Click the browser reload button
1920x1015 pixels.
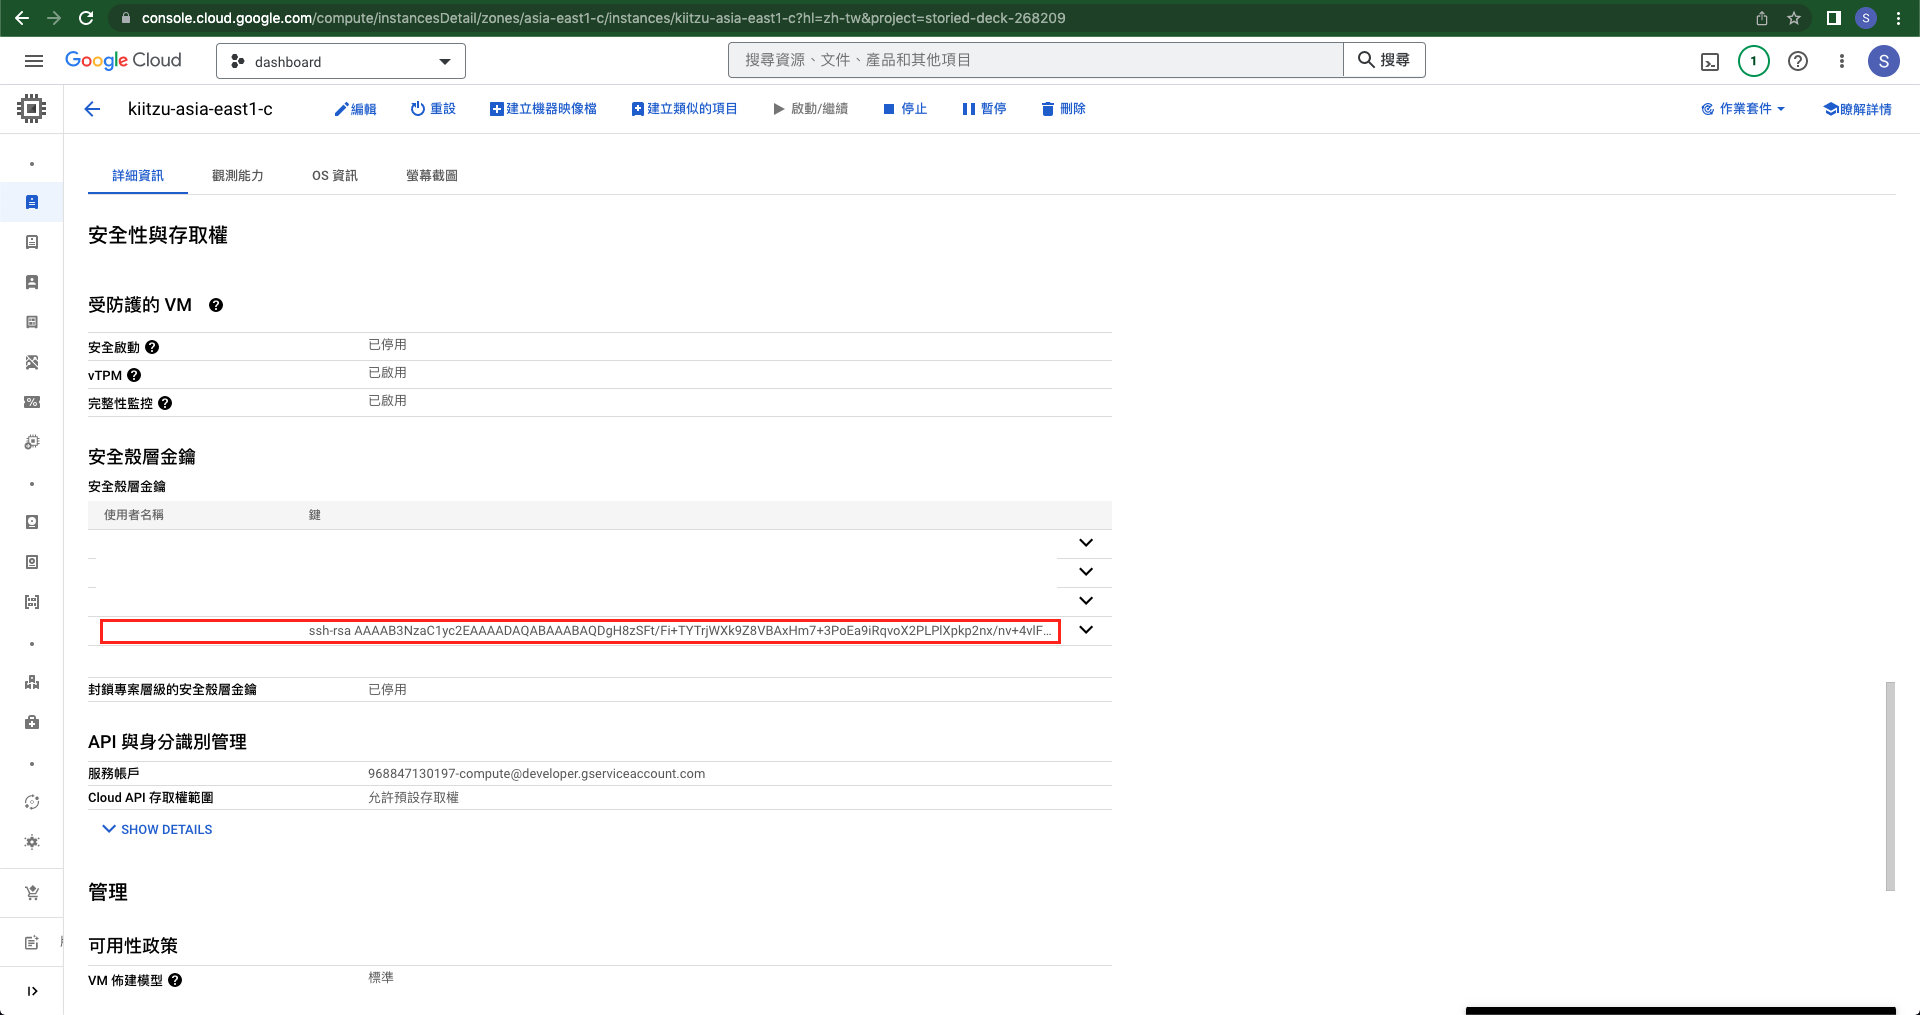point(86,18)
